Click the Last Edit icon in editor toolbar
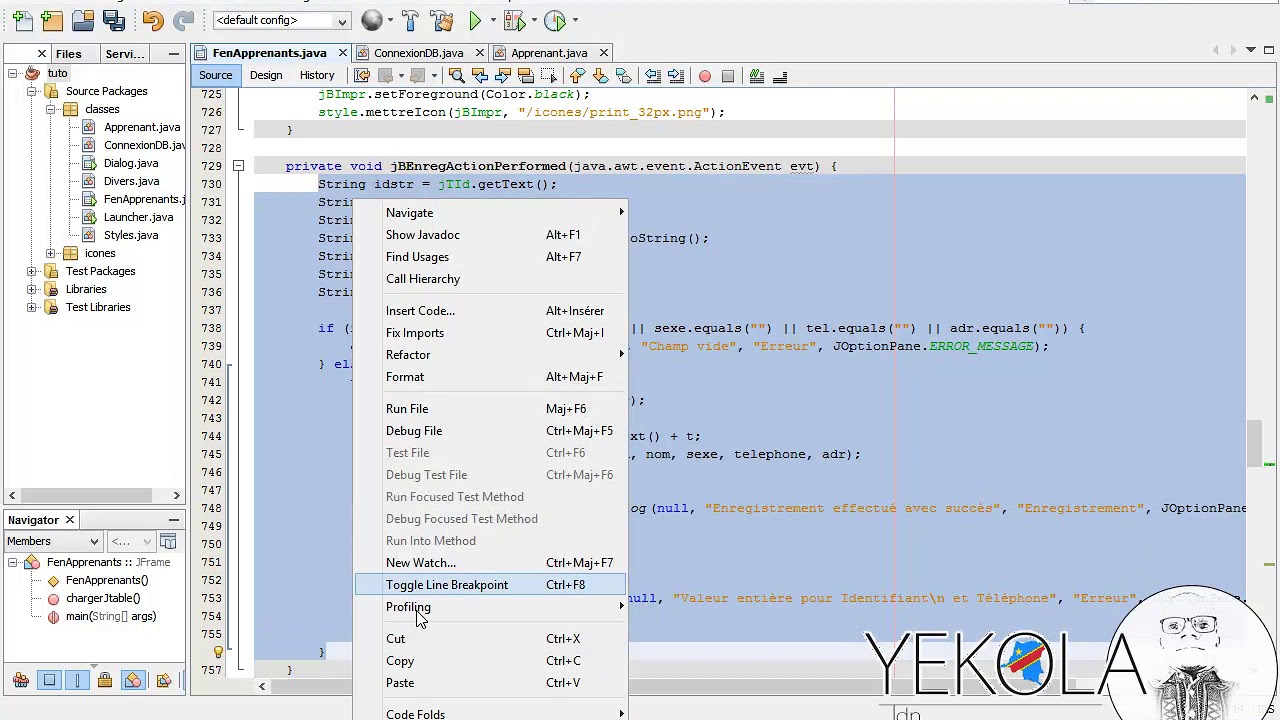This screenshot has width=1280, height=720. (362, 75)
